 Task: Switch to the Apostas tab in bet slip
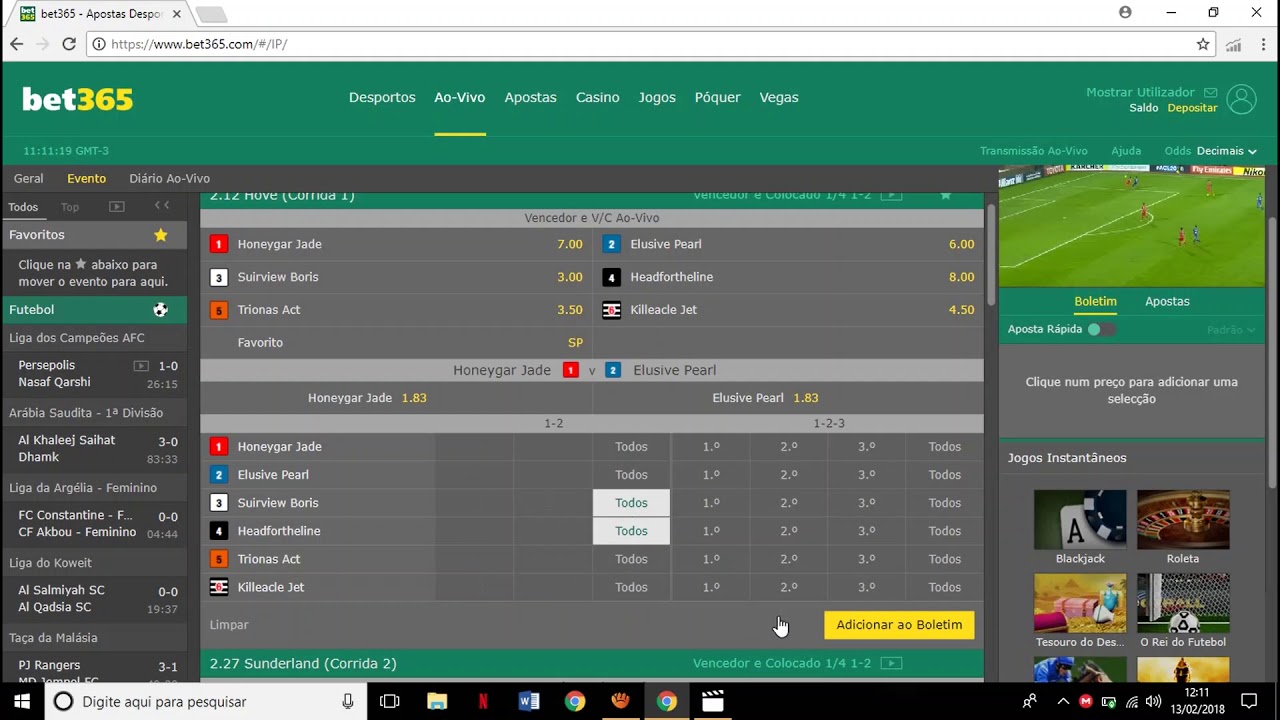point(1167,301)
